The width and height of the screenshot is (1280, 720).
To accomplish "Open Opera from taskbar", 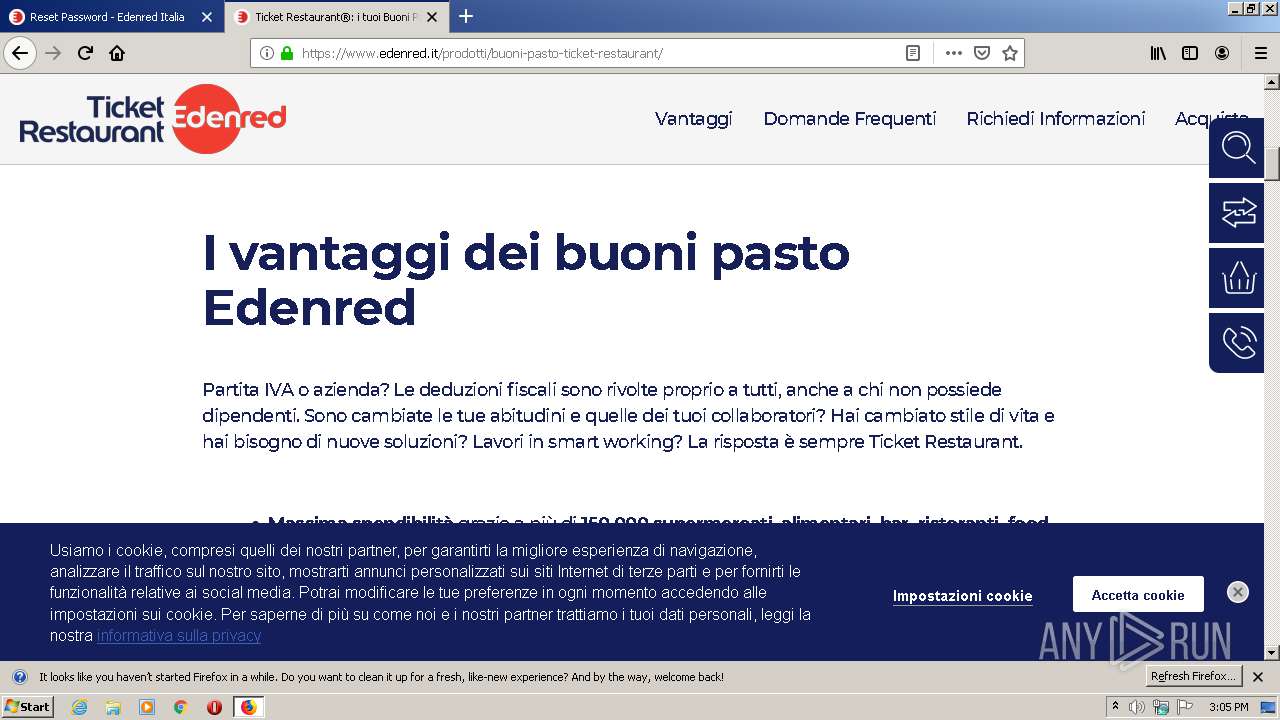I will [214, 707].
